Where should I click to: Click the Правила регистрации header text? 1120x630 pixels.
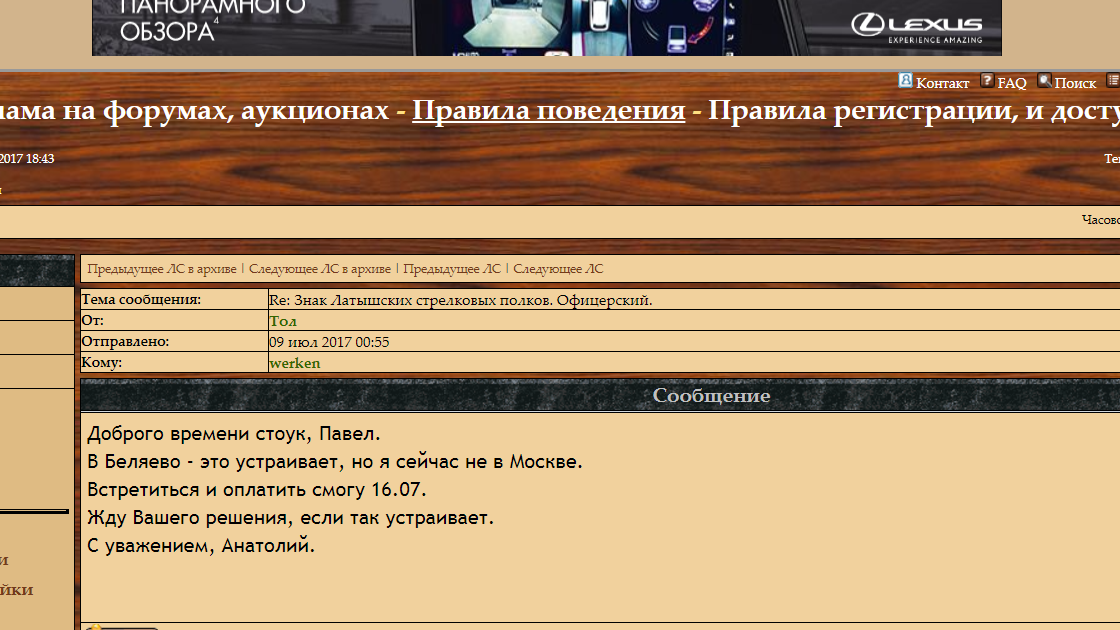pos(914,110)
